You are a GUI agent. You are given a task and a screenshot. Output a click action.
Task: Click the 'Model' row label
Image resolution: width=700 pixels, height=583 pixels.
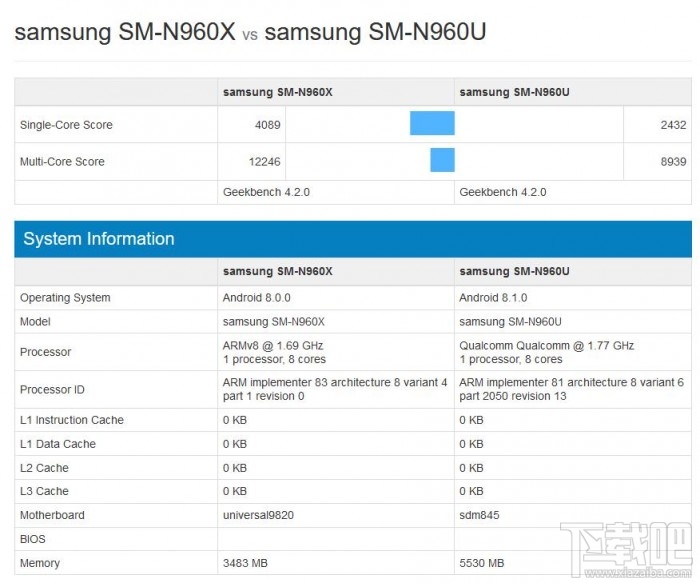pos(35,322)
